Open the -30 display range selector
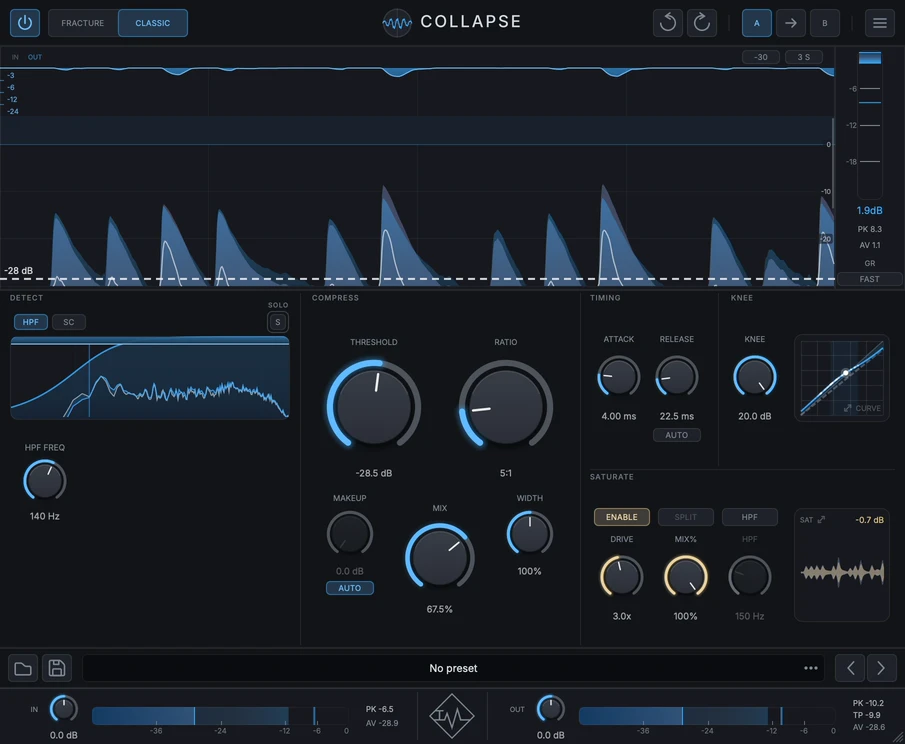Viewport: 905px width, 744px height. tap(761, 57)
